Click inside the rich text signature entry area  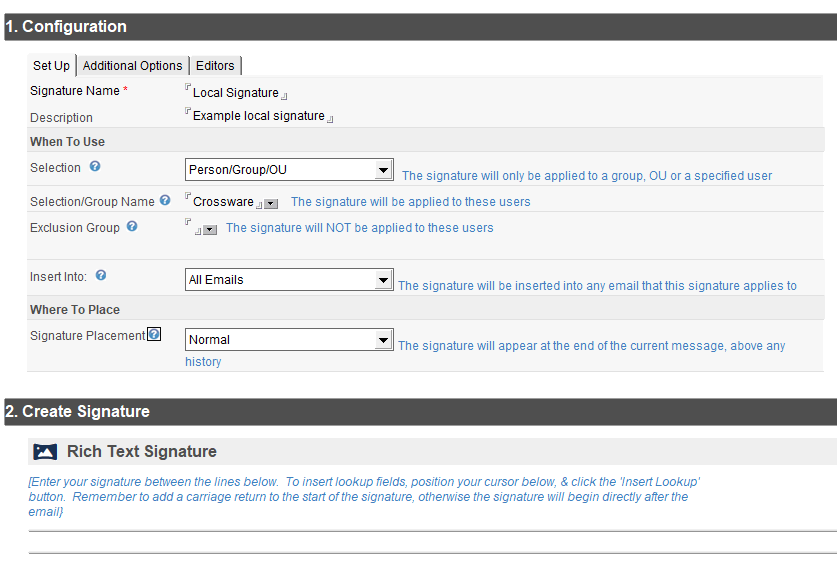point(430,542)
